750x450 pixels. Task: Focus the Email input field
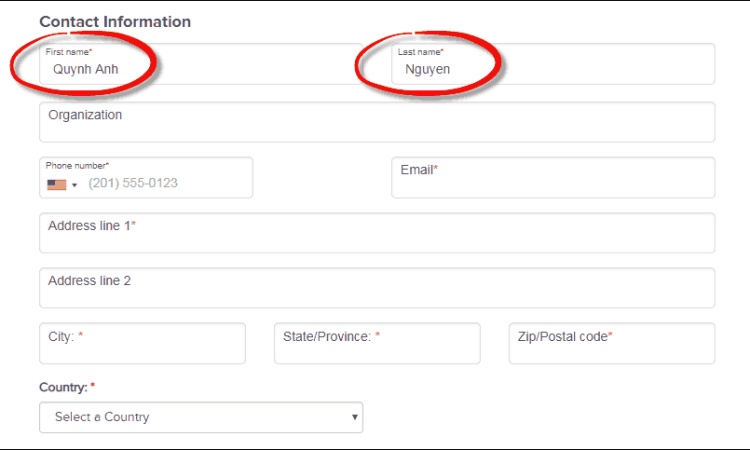(x=553, y=178)
